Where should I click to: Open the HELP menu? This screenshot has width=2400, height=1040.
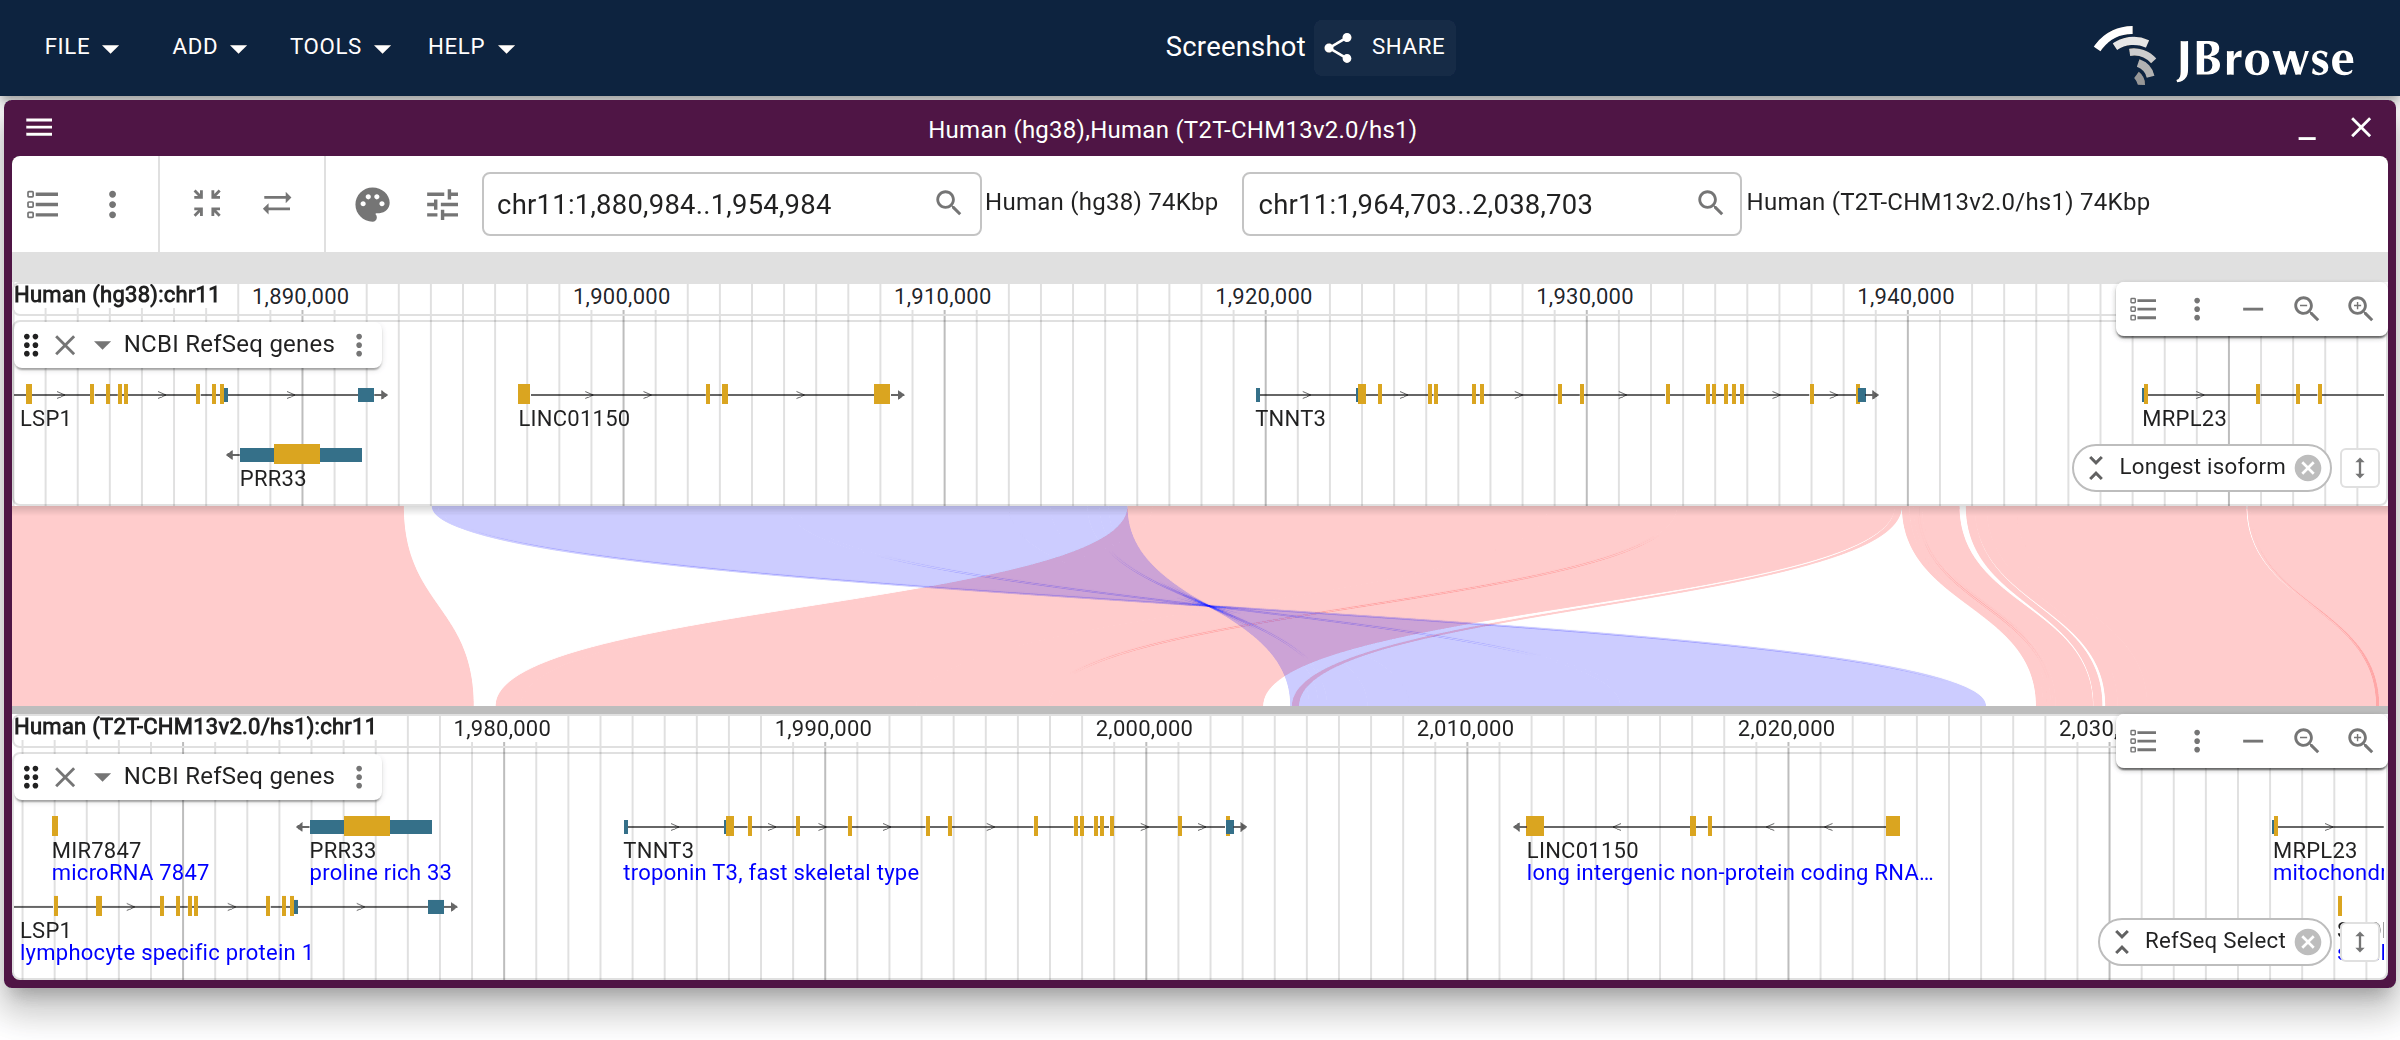coord(471,47)
